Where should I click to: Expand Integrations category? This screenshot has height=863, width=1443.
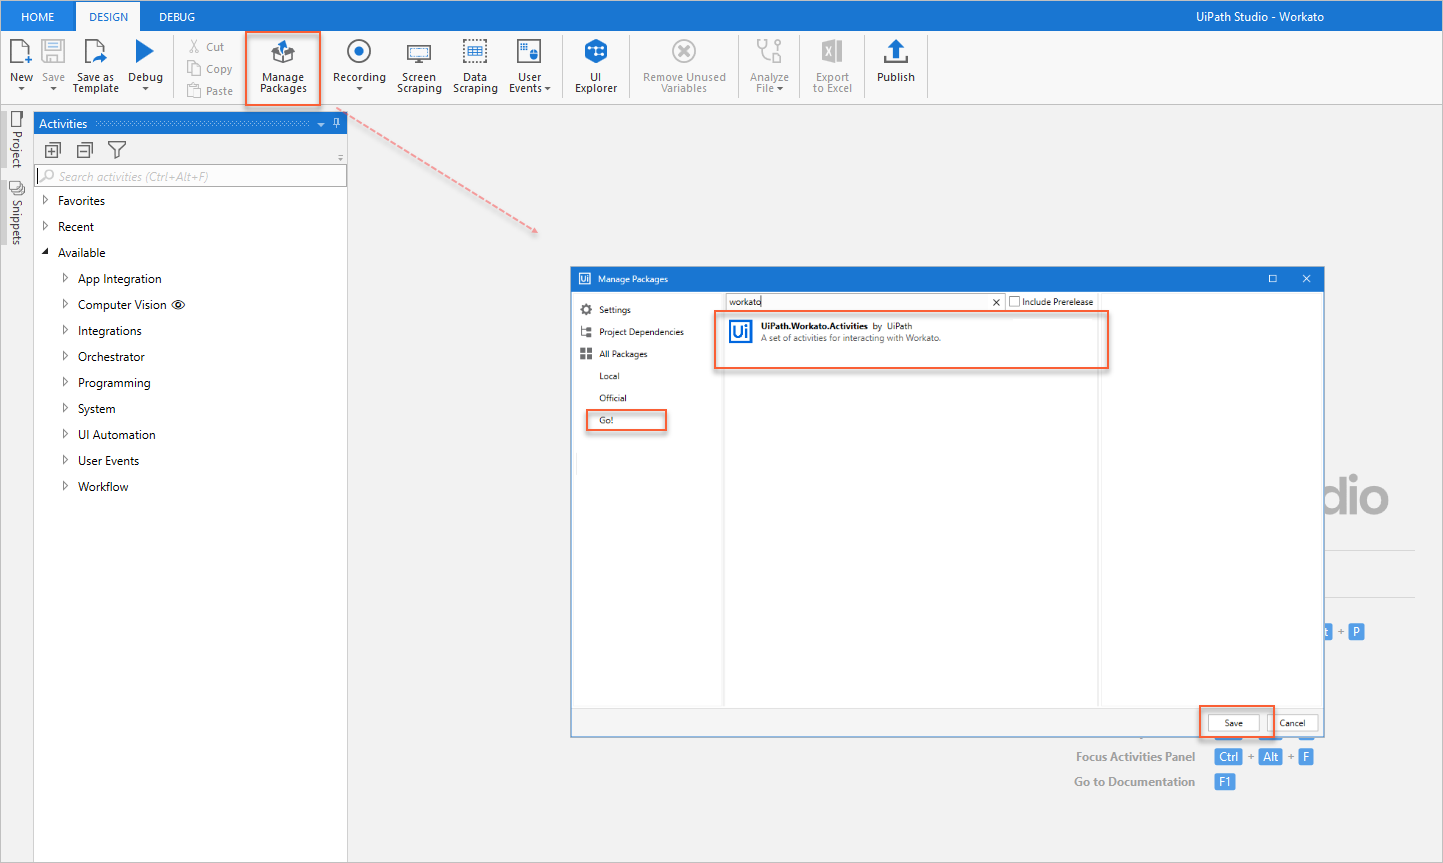(x=65, y=331)
